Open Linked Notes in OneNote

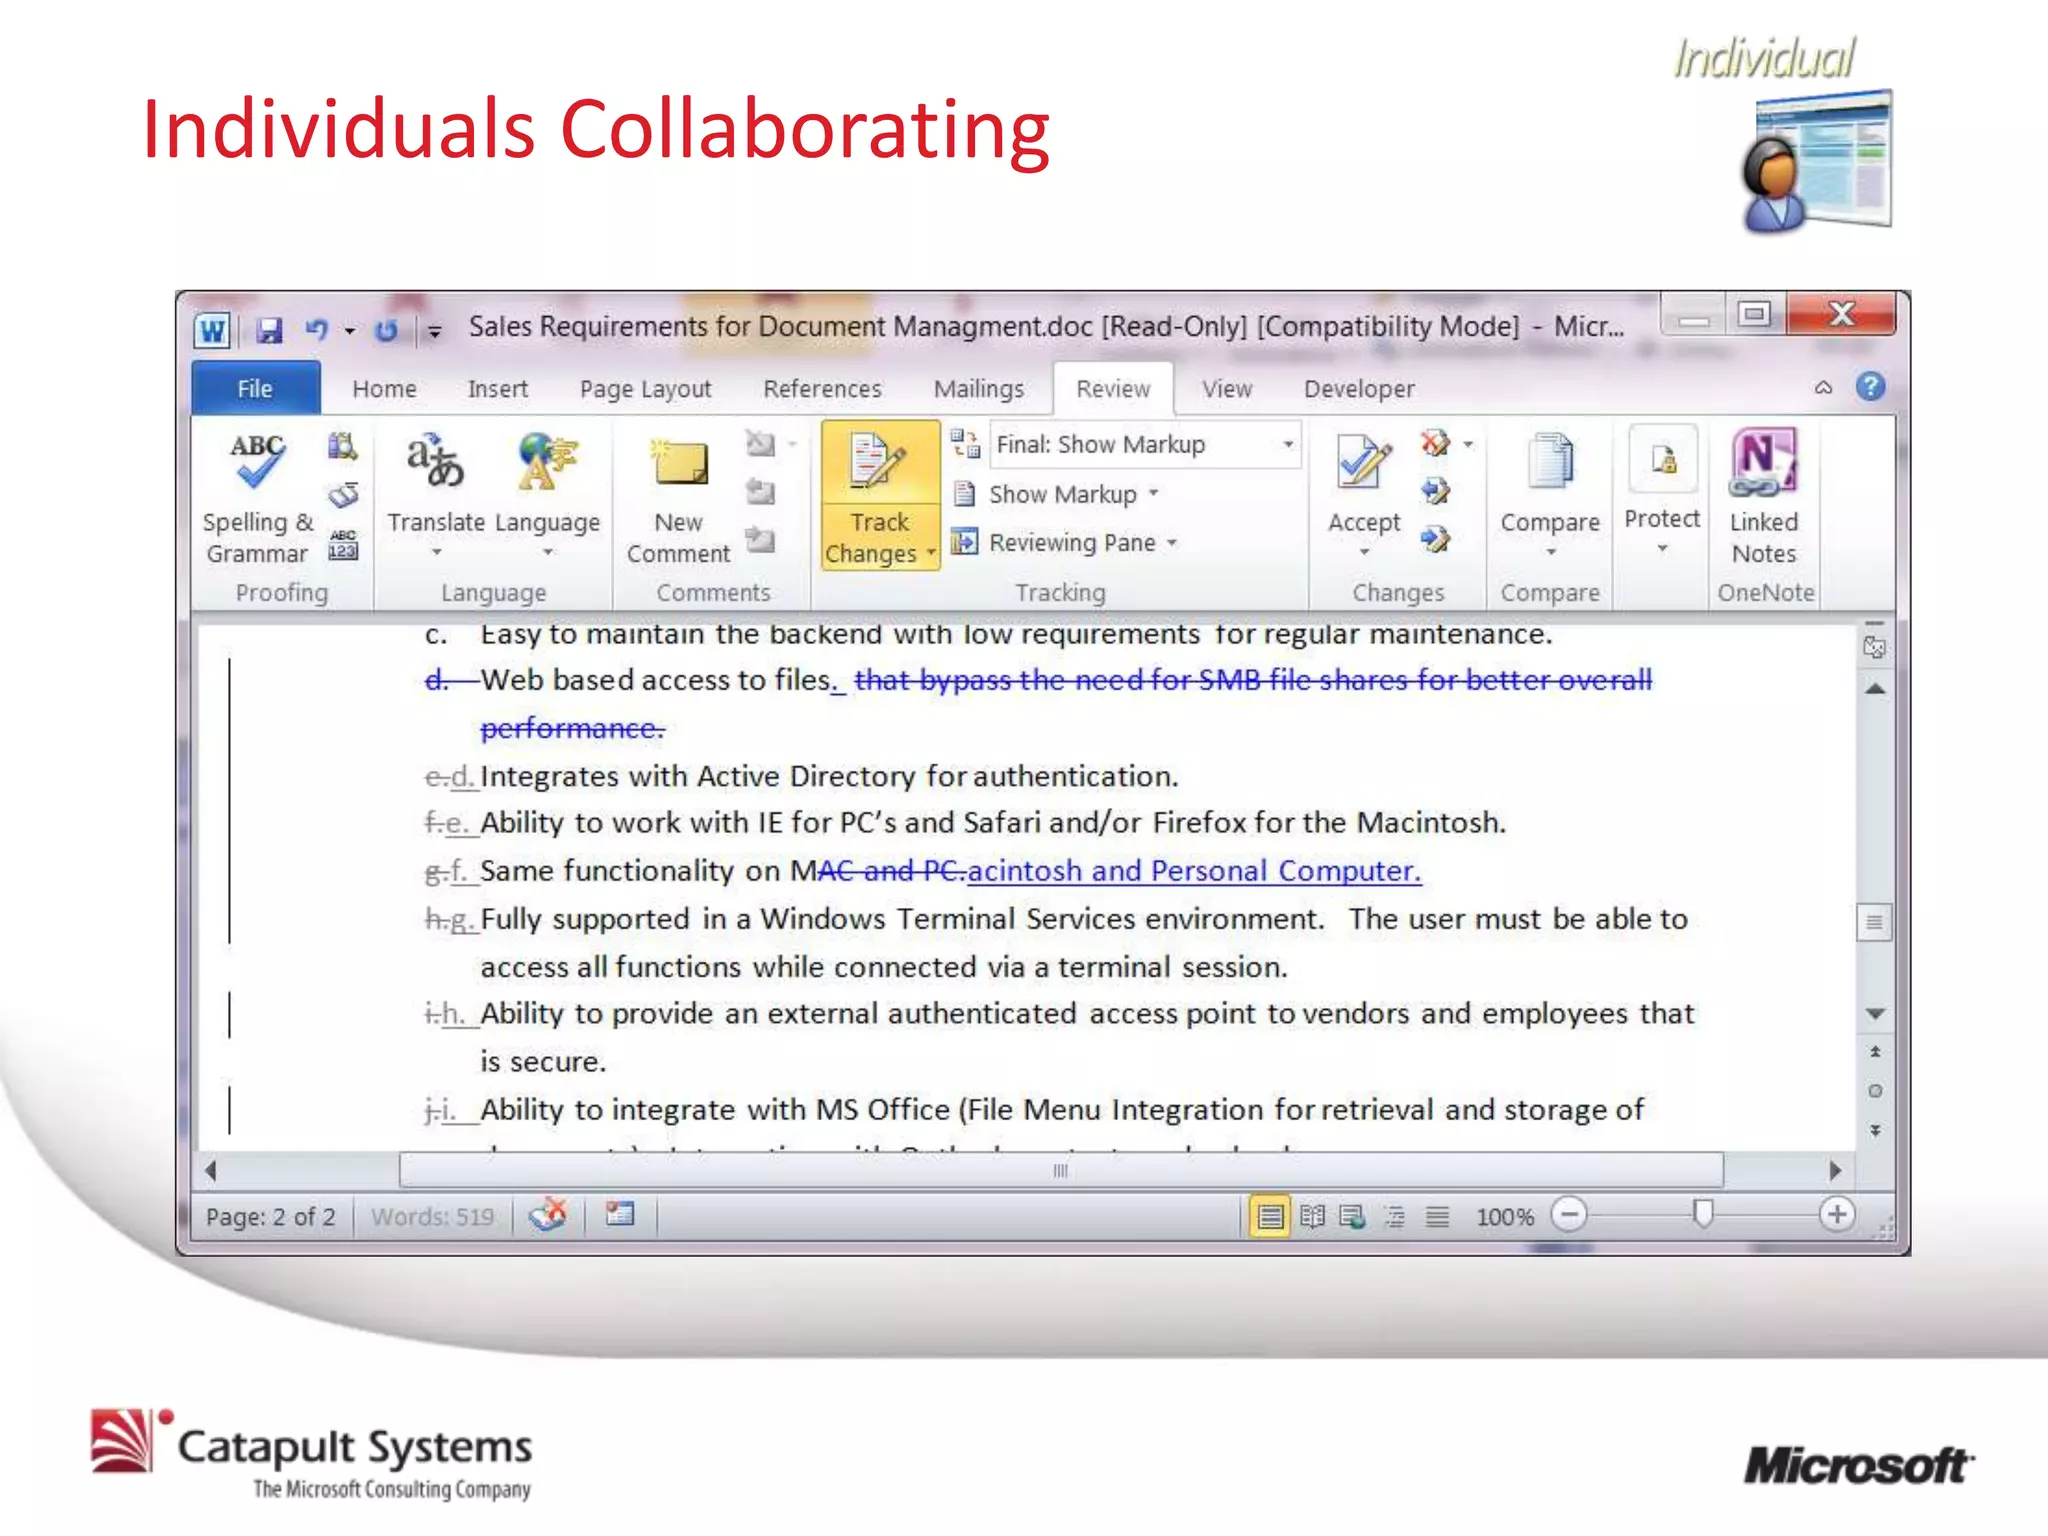1764,497
